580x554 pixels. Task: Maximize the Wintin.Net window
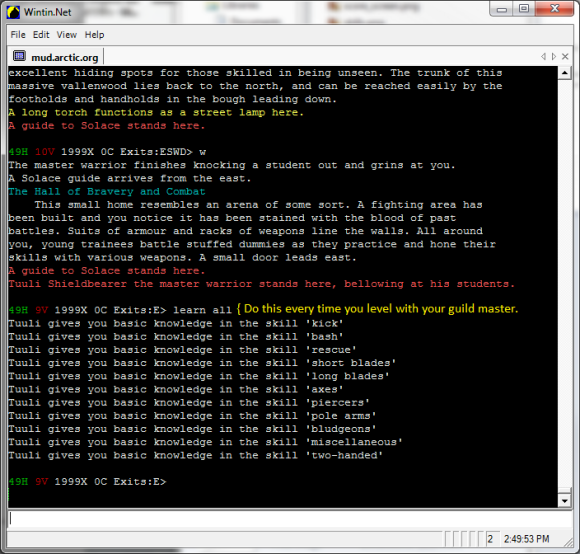point(523,9)
